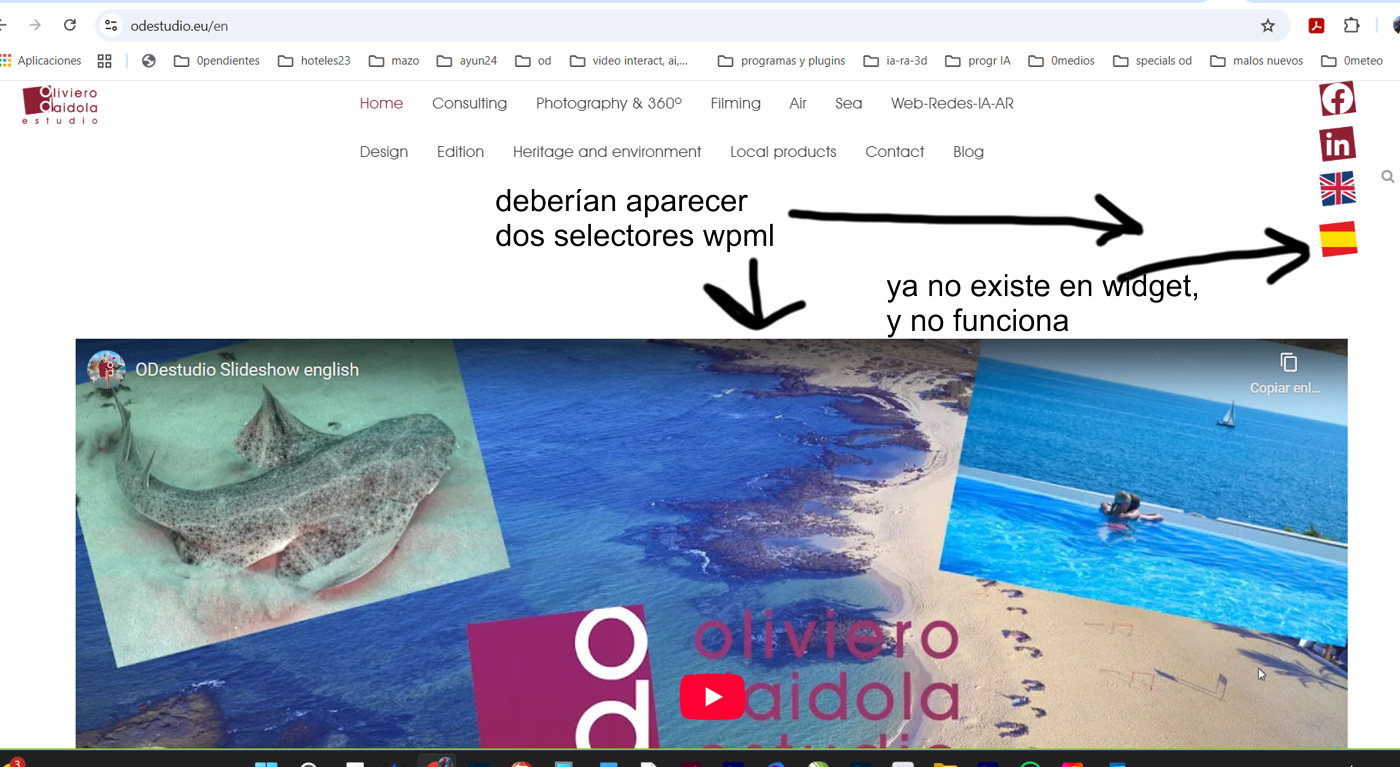The image size is (1400, 767).
Task: Click the ODestudio Slideshow english video title
Action: tap(247, 369)
